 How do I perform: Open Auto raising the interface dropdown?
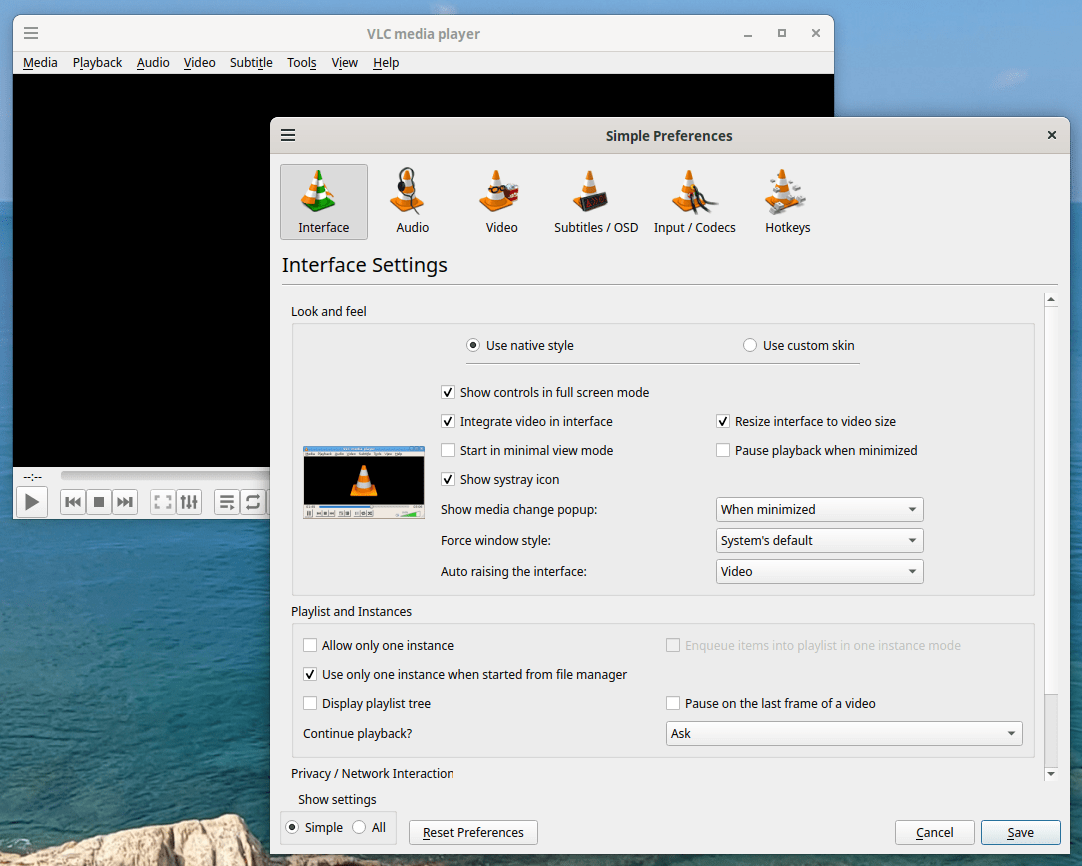click(819, 571)
